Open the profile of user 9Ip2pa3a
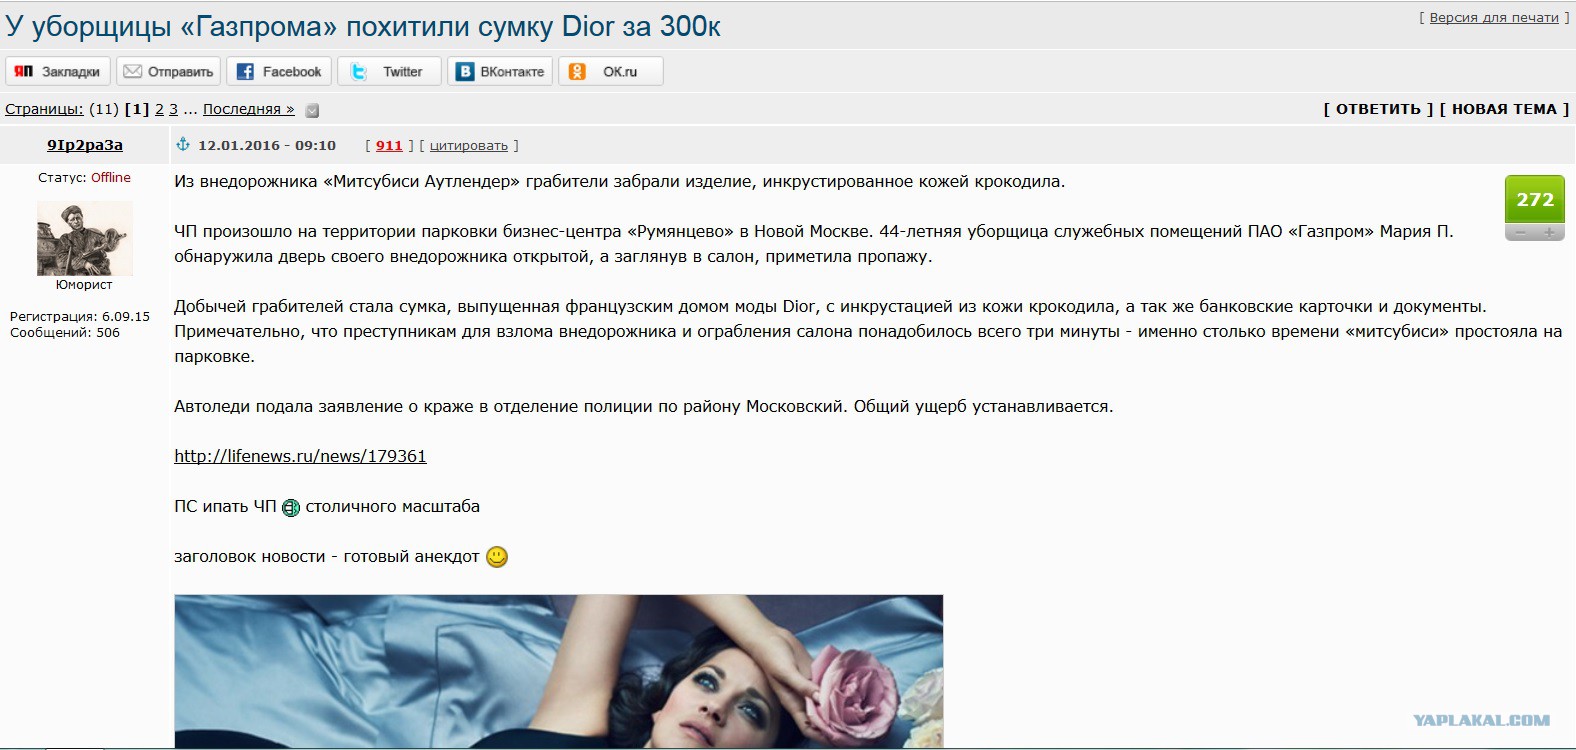 coord(85,145)
